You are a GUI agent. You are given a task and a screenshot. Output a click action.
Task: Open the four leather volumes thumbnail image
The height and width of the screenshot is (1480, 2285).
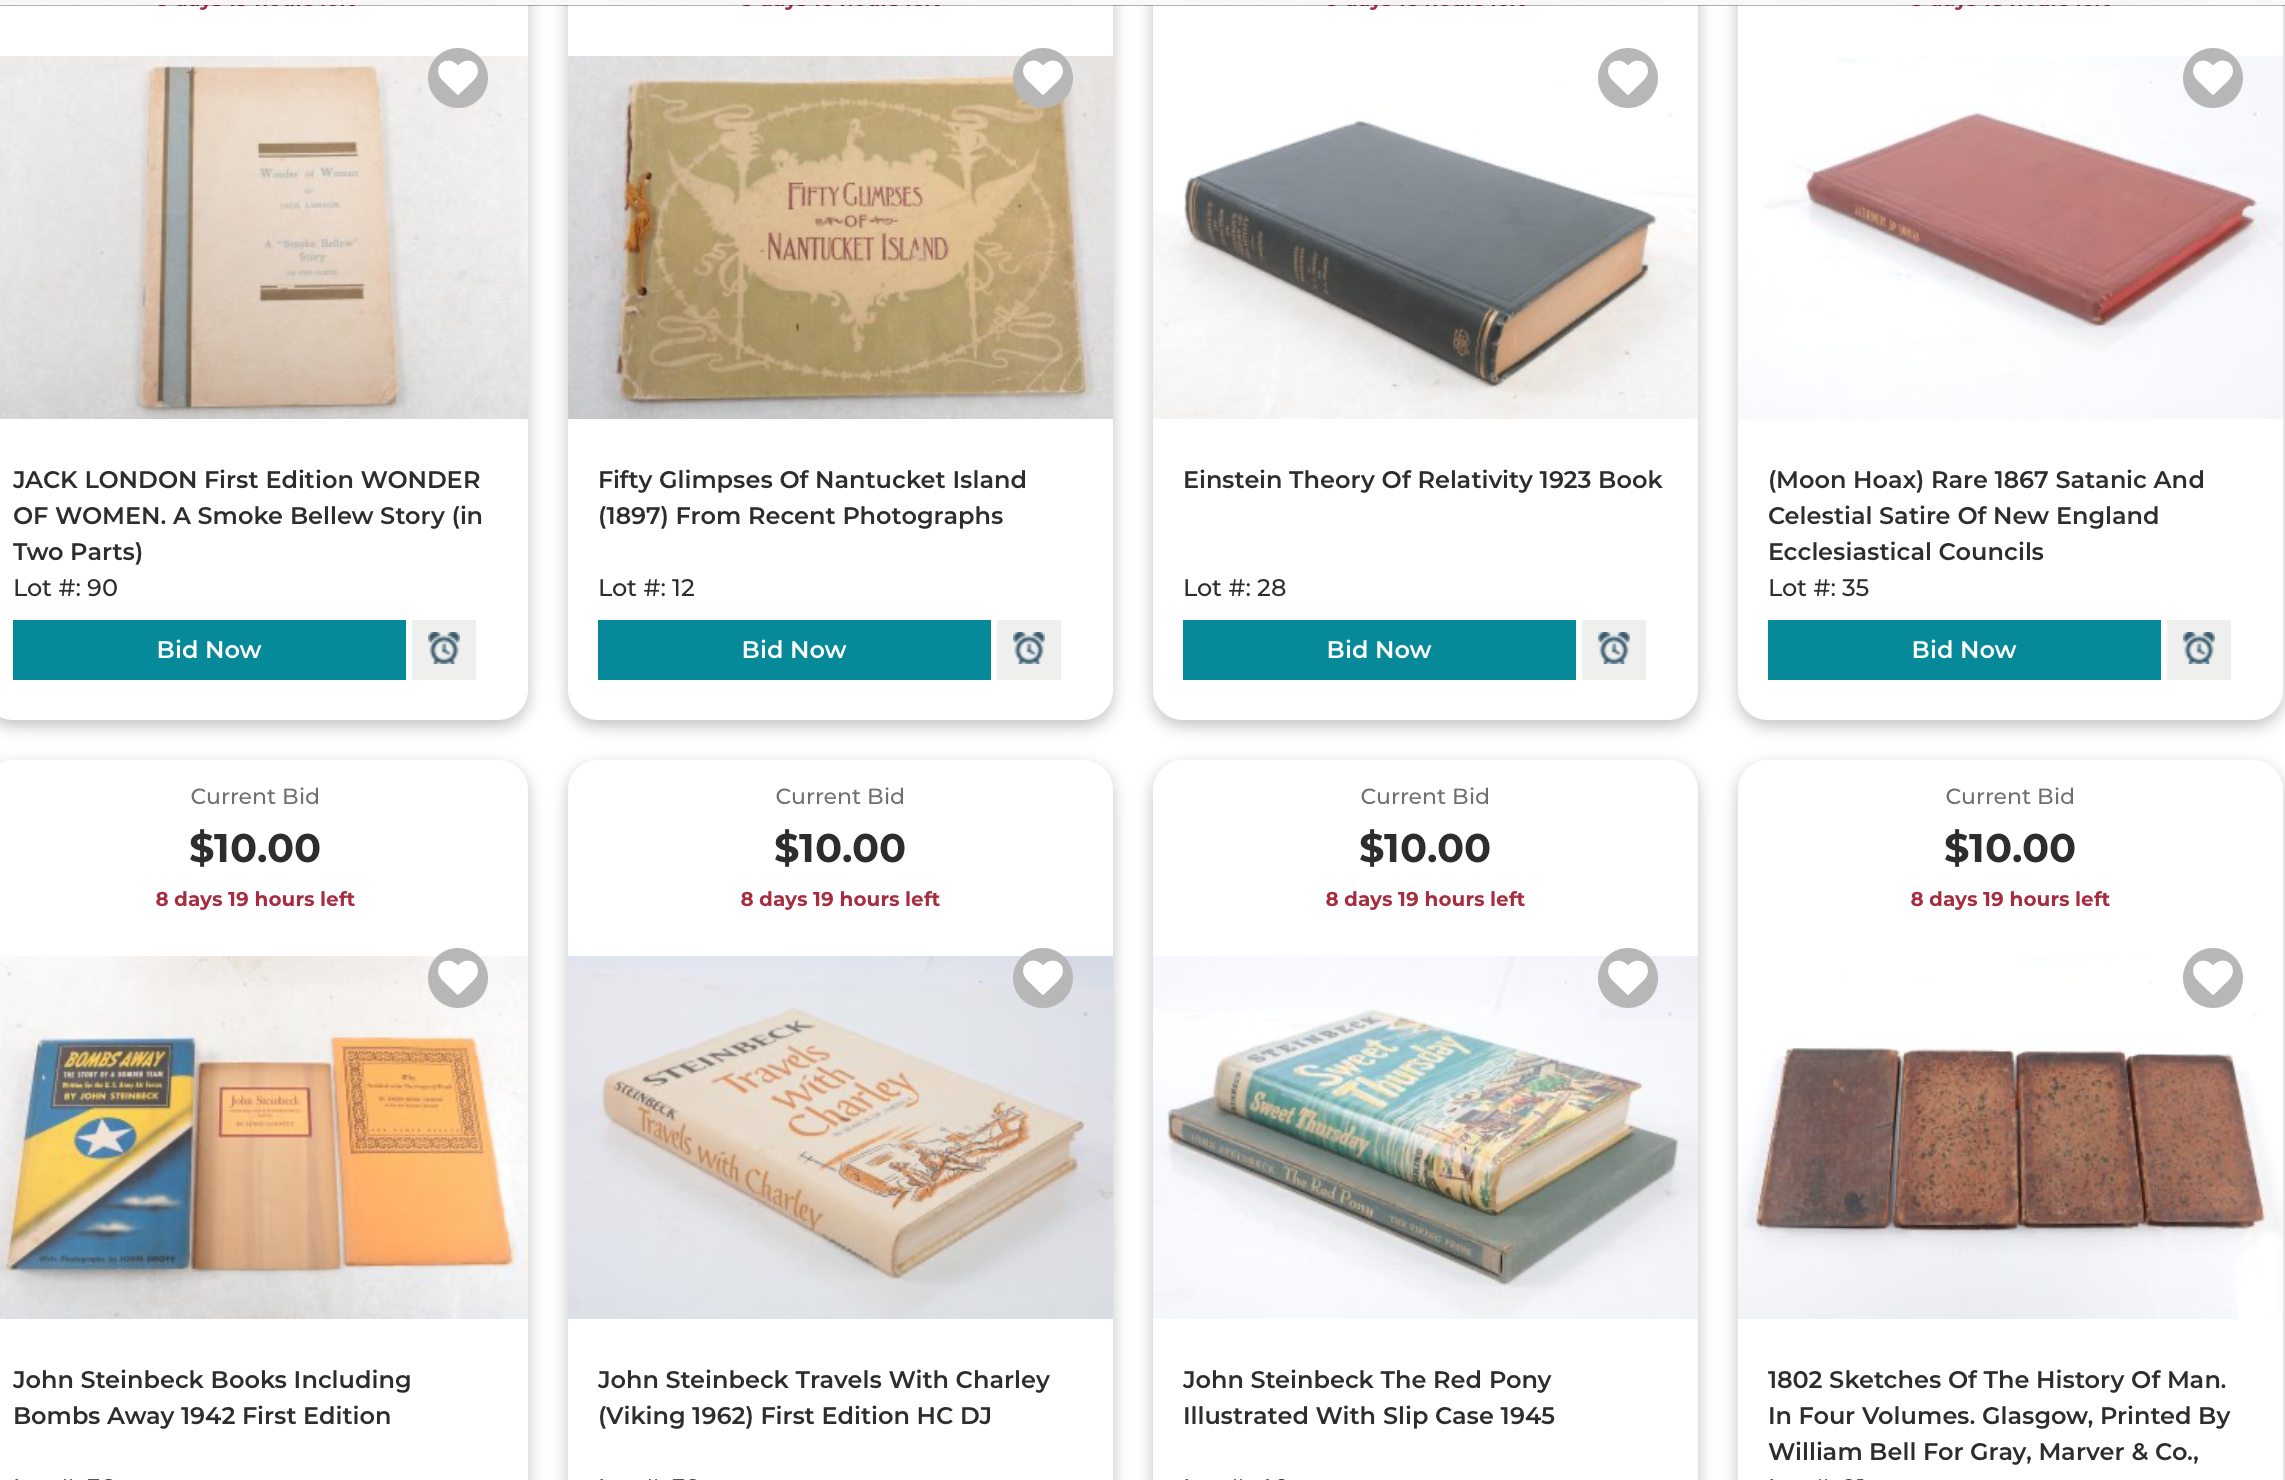click(x=2010, y=1140)
